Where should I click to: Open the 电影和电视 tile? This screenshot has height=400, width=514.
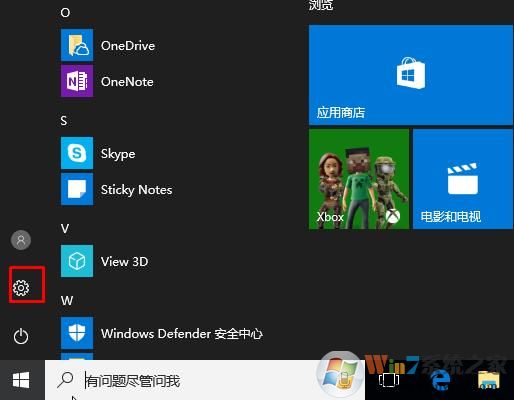pos(463,179)
